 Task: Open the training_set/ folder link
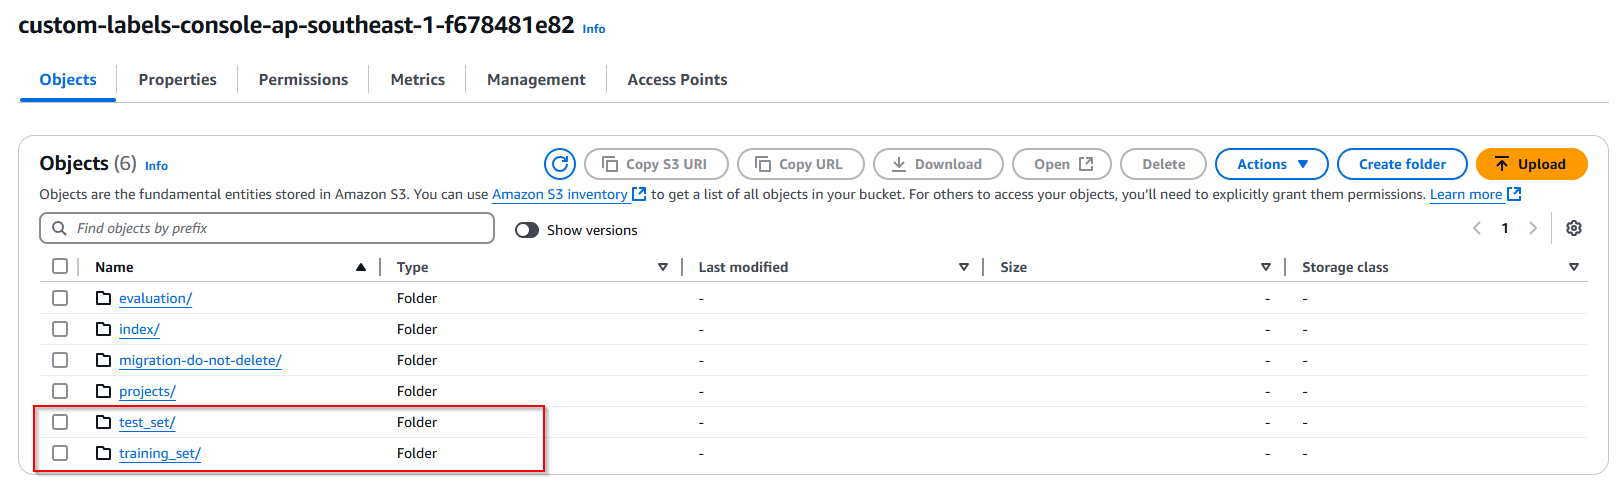click(160, 453)
